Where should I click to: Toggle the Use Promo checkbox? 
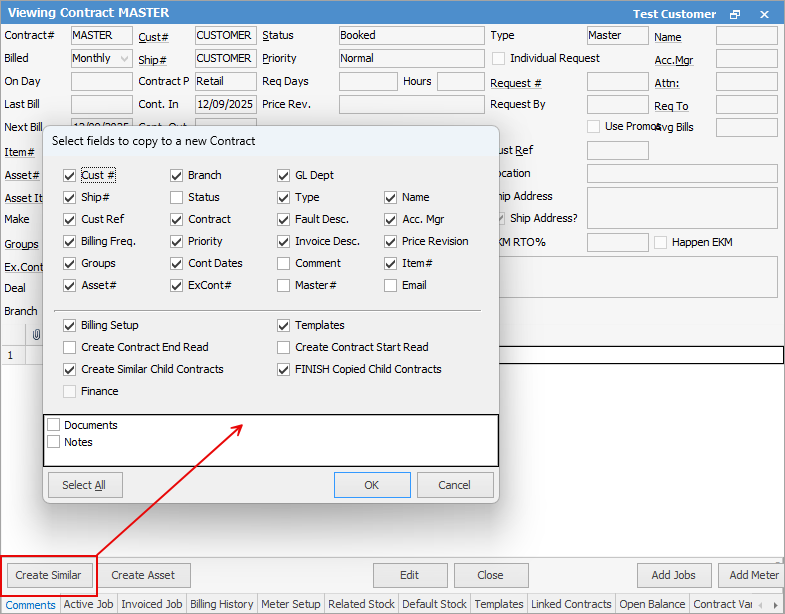593,126
